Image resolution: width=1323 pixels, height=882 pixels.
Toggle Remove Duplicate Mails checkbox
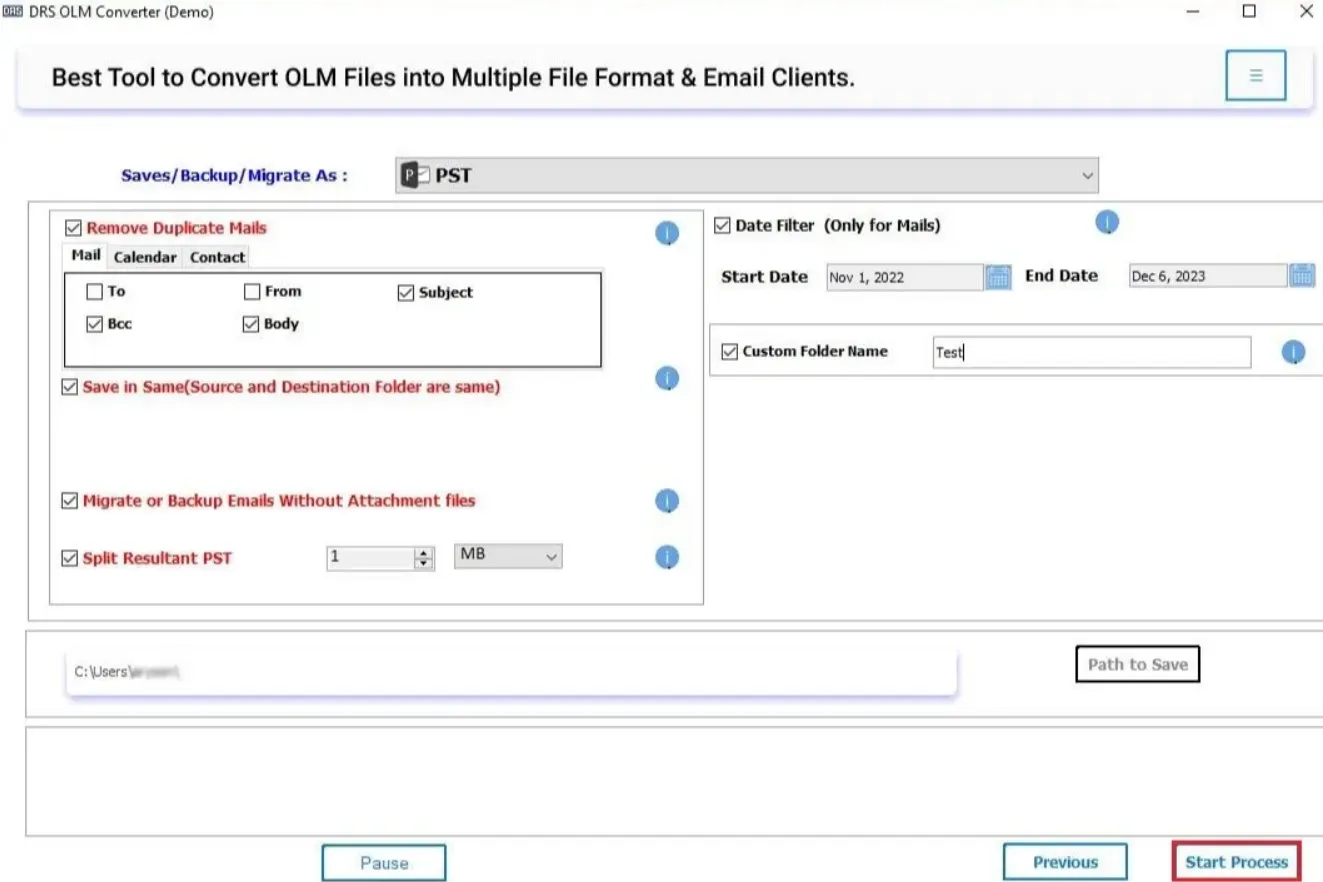73,228
